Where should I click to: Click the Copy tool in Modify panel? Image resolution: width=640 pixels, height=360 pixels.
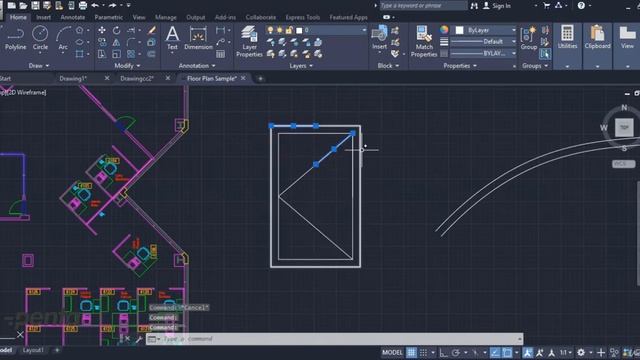coord(102,42)
